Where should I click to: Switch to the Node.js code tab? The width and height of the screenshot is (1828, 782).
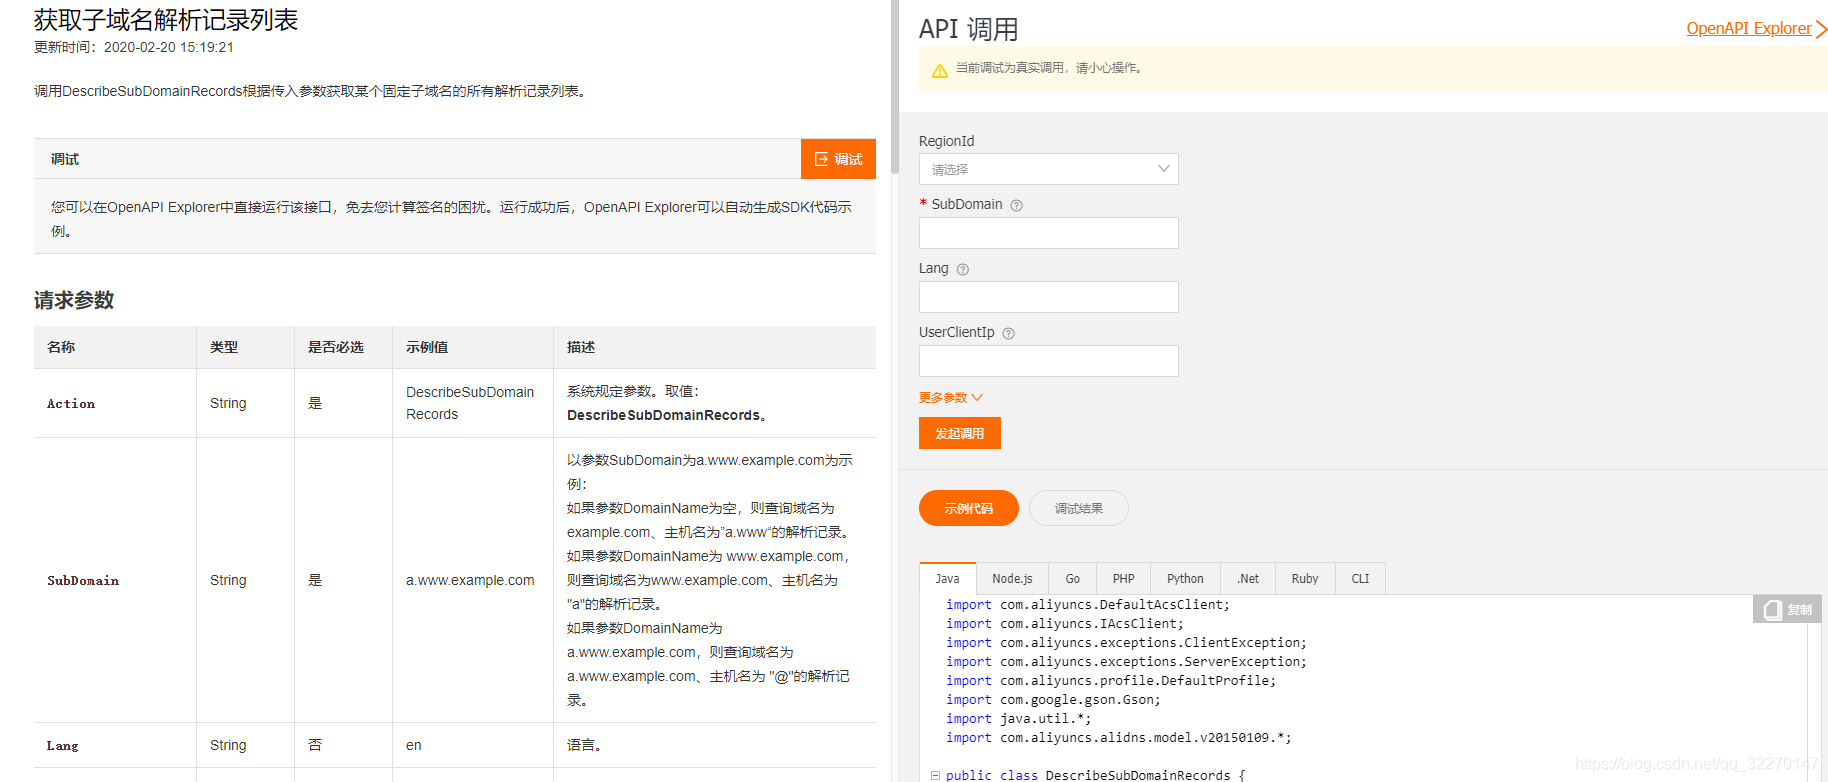tap(1012, 579)
